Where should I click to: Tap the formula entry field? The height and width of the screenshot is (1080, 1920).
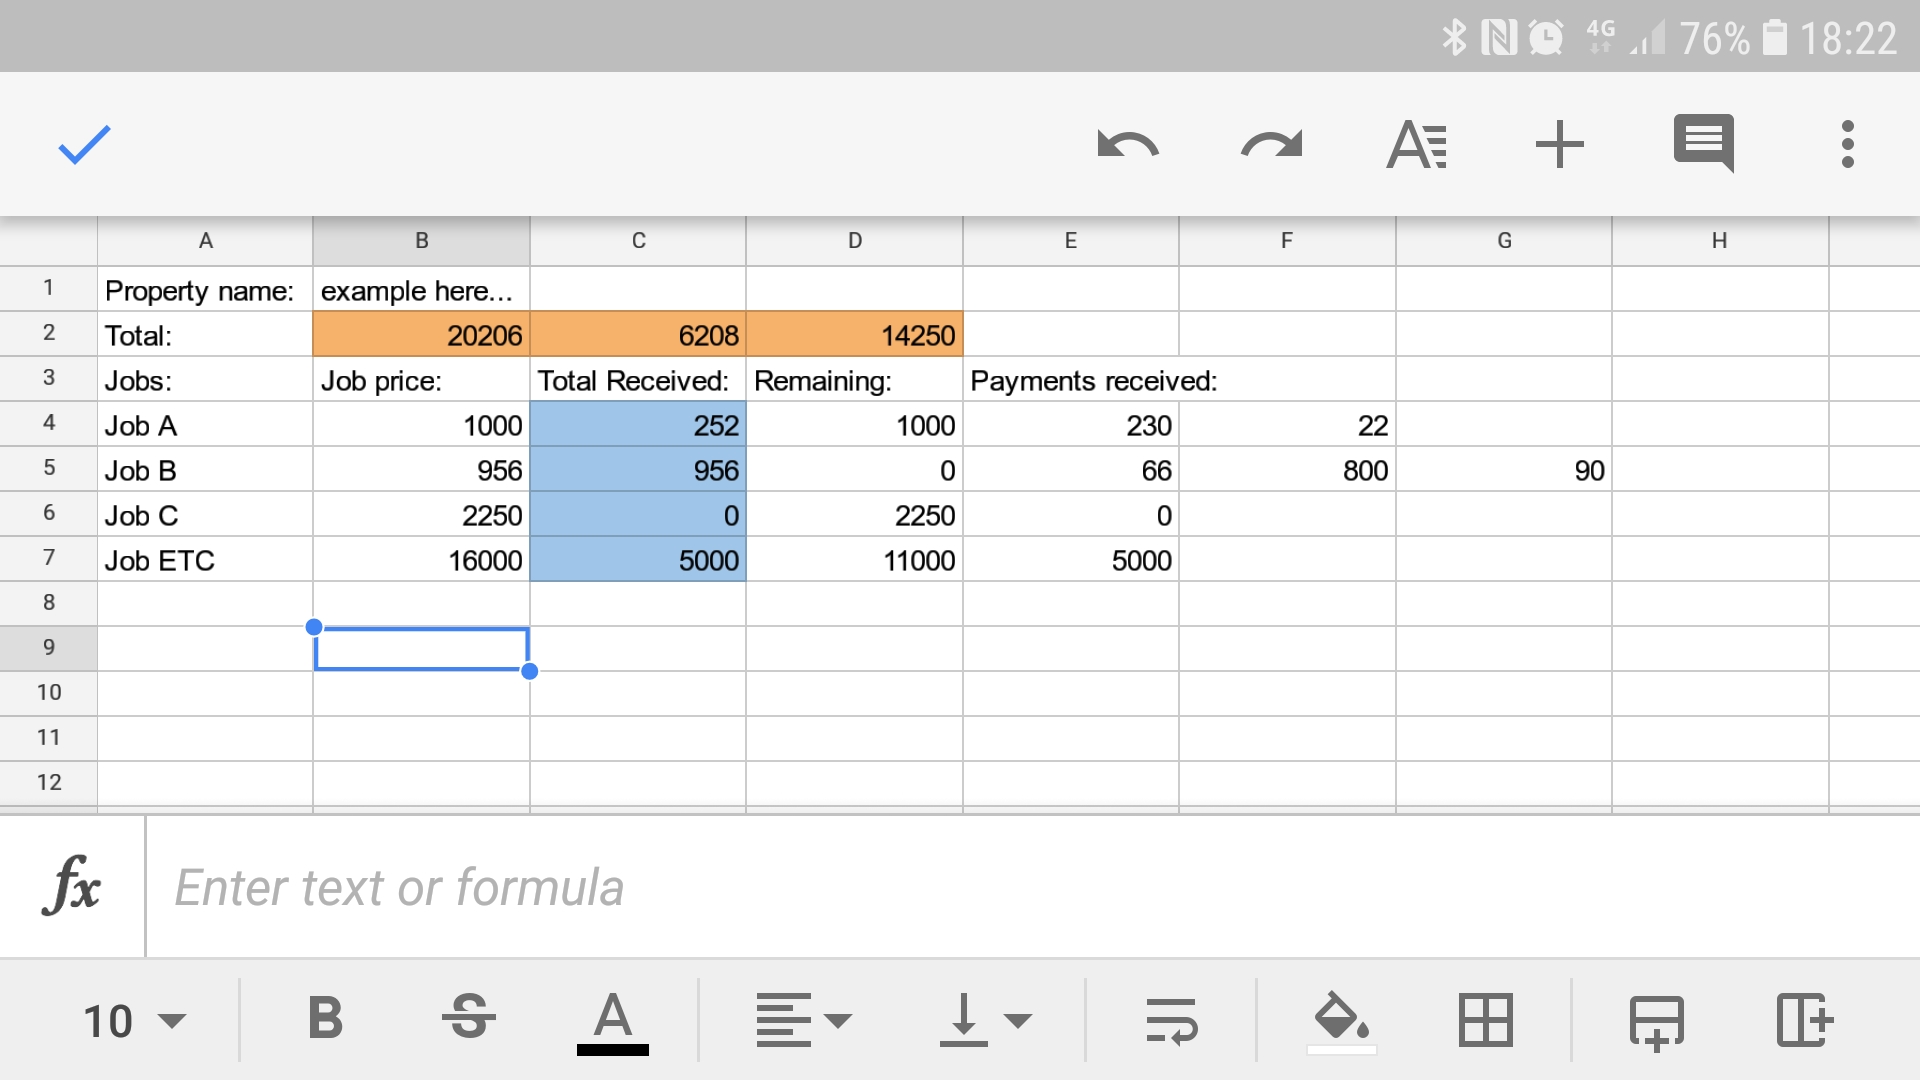[x=1032, y=886]
